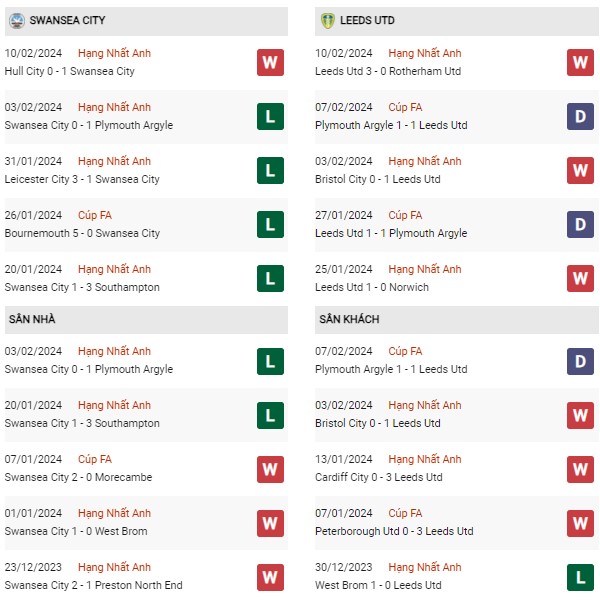Click the Leeds Utd club crest icon

[328, 20]
